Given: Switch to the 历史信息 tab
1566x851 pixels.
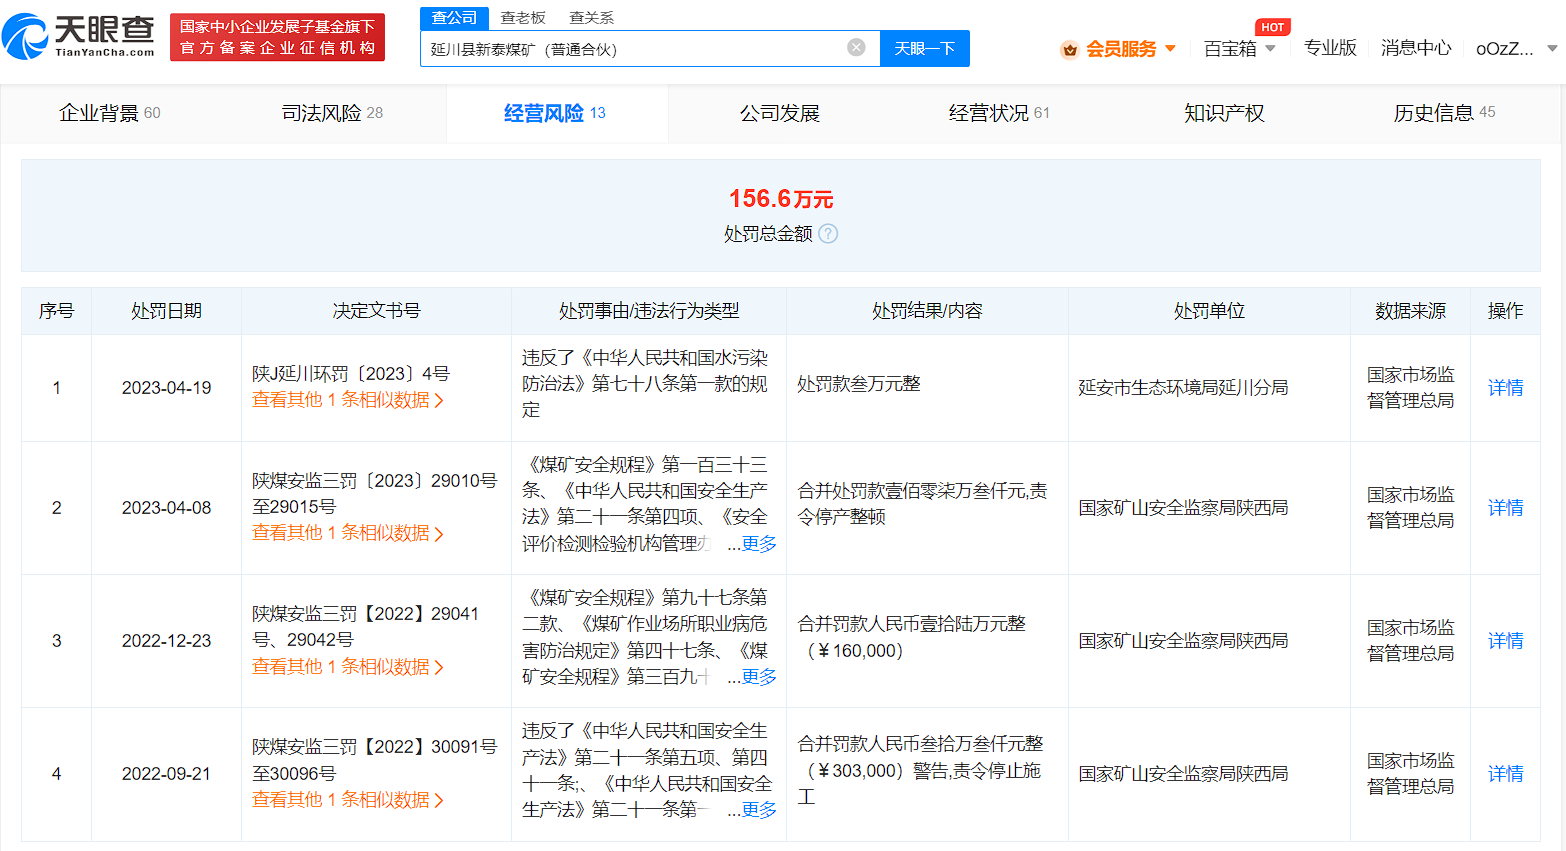Looking at the screenshot, I should click(1432, 113).
